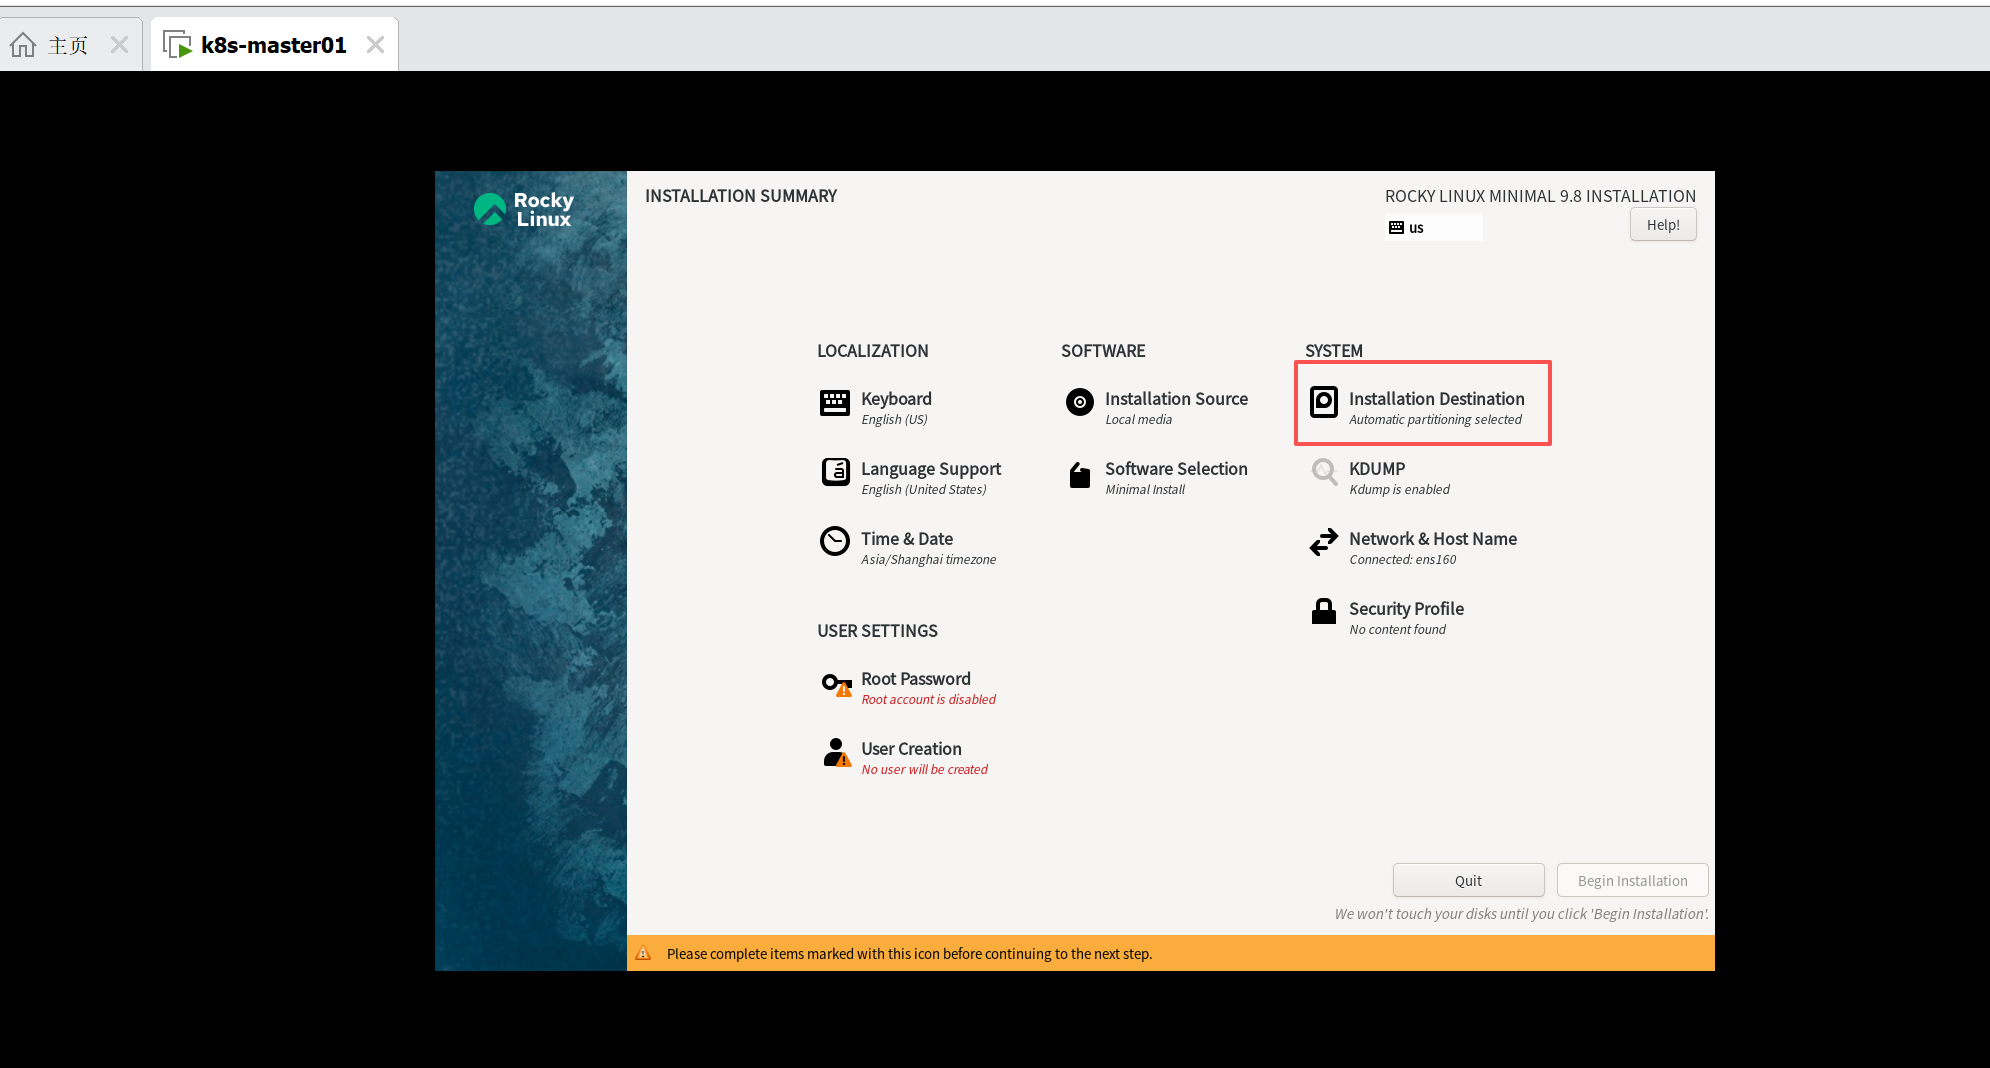
Task: Click the KDUMP magnifier icon
Action: pyautogui.click(x=1324, y=472)
